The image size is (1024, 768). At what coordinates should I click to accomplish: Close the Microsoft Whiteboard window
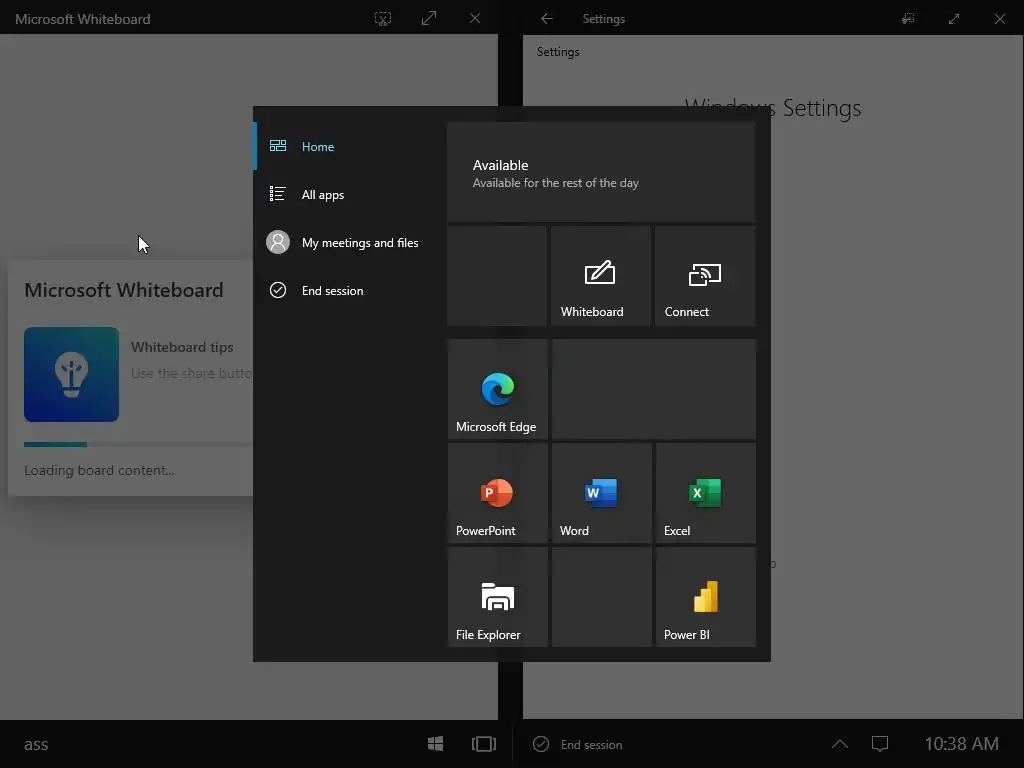pos(475,19)
